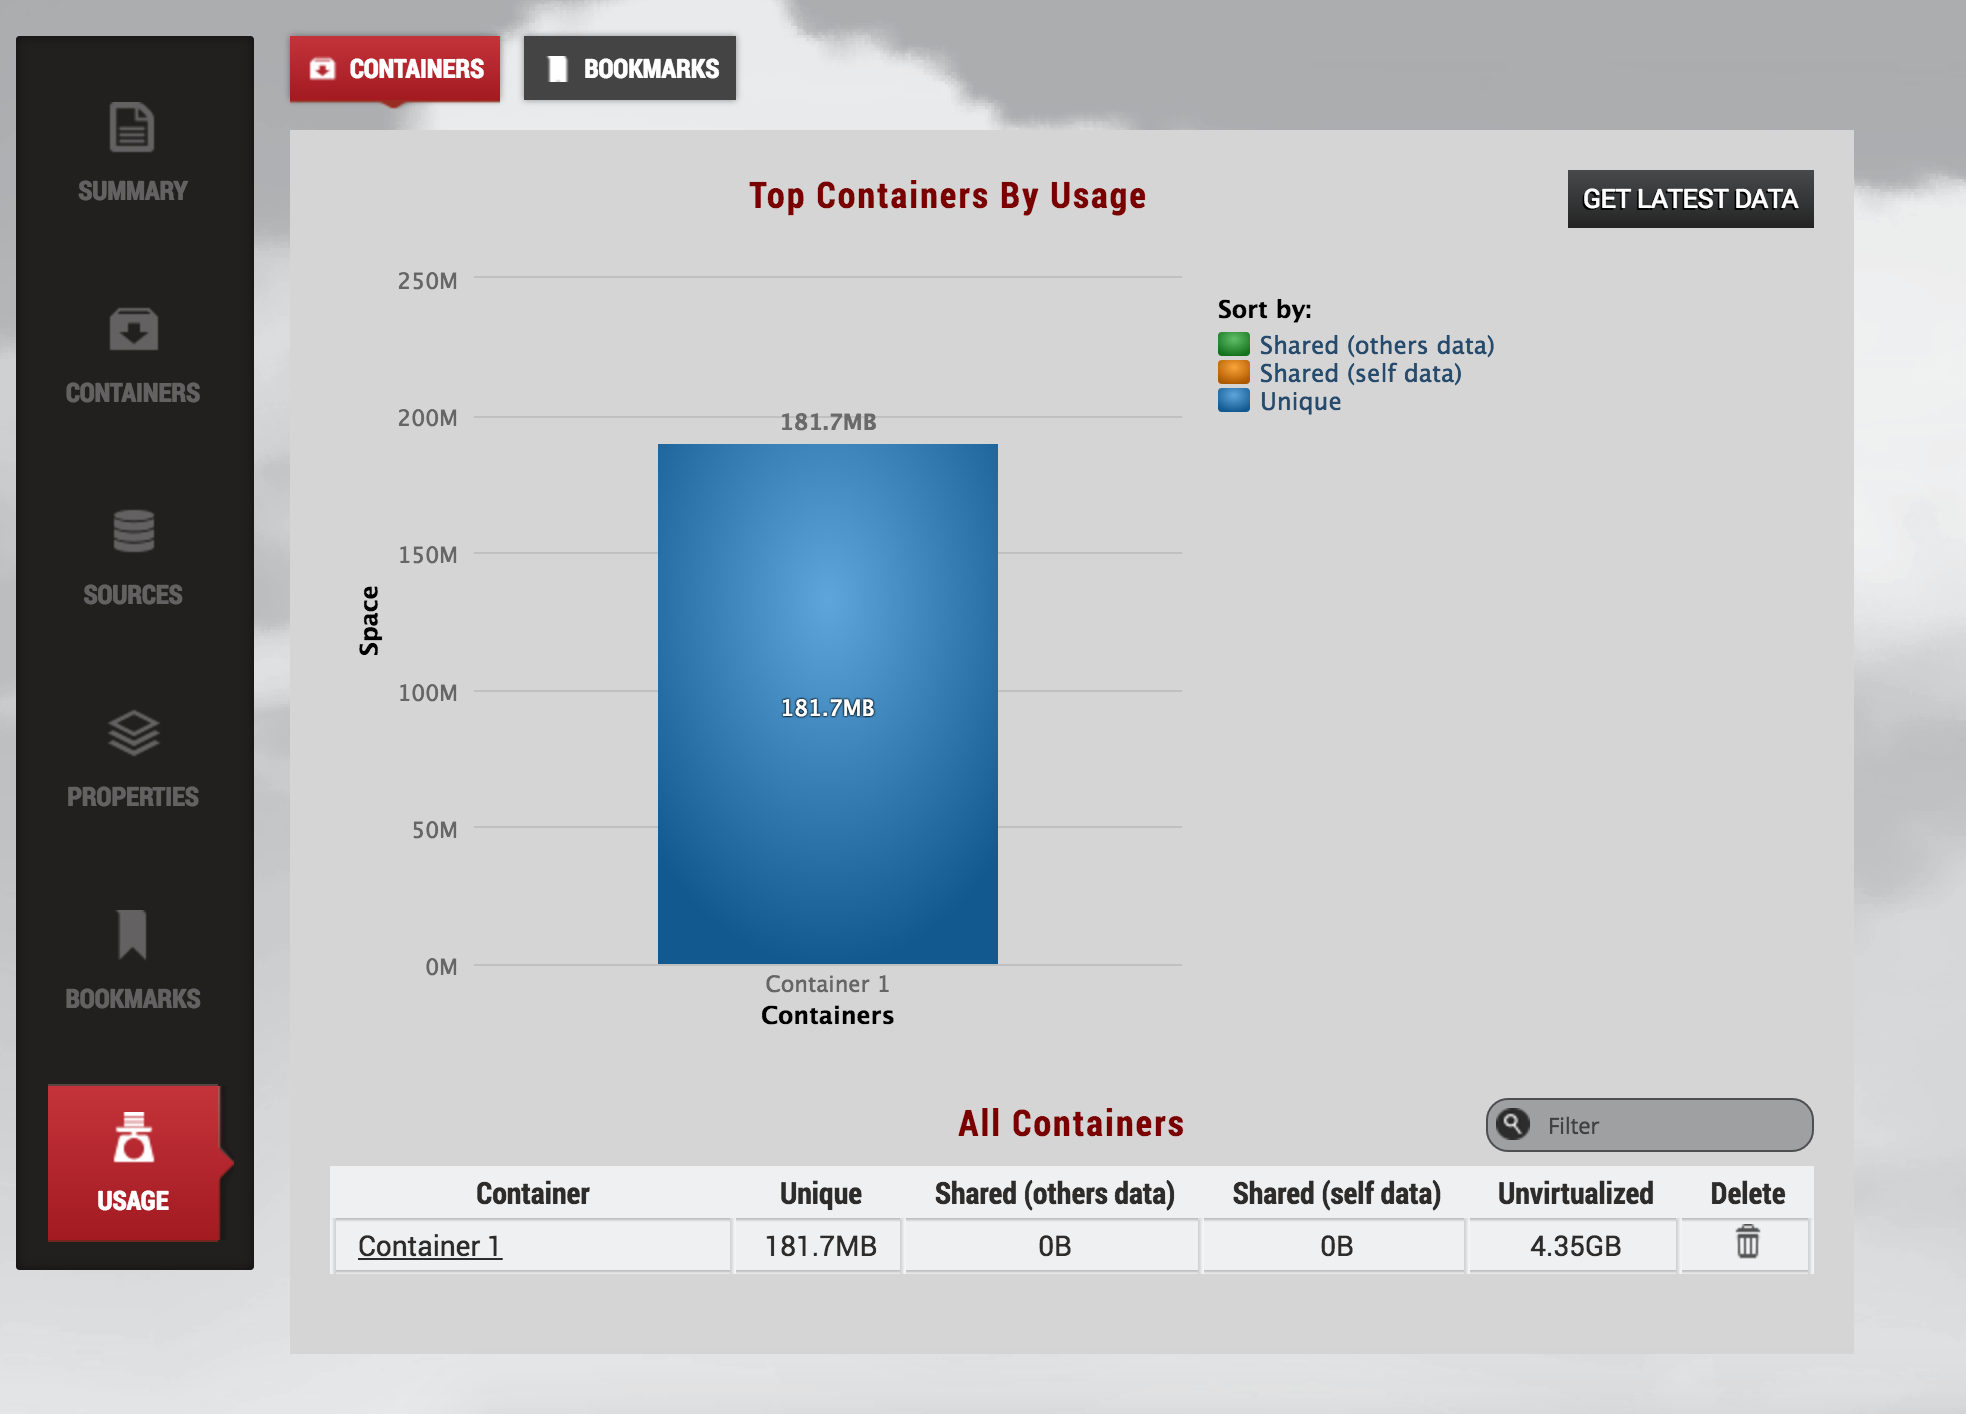Sort by Unique legend label
The image size is (1966, 1414).
(1300, 401)
